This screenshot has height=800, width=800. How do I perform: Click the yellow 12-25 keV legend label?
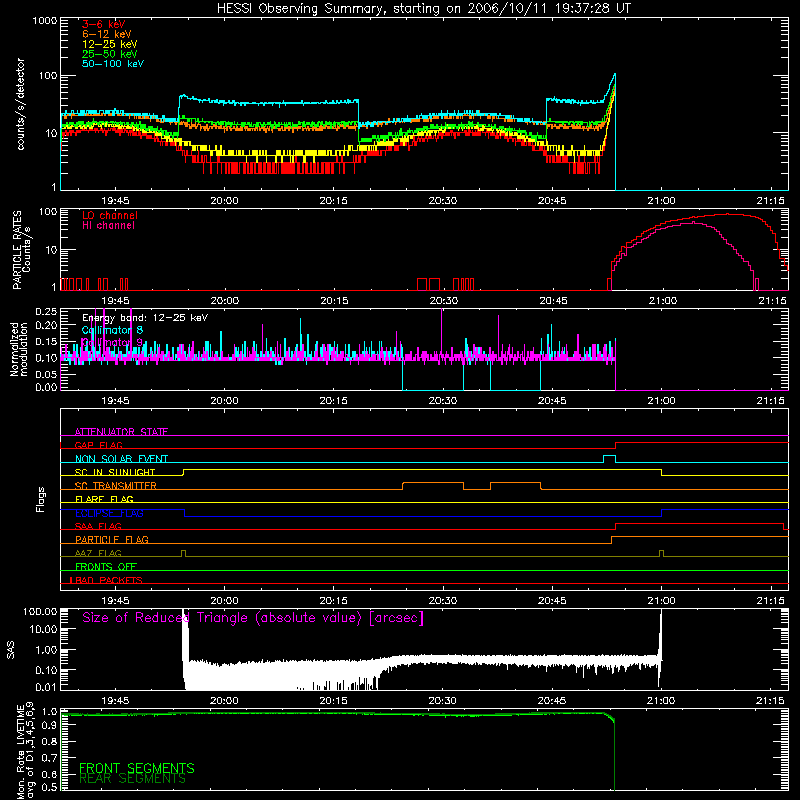tap(110, 44)
